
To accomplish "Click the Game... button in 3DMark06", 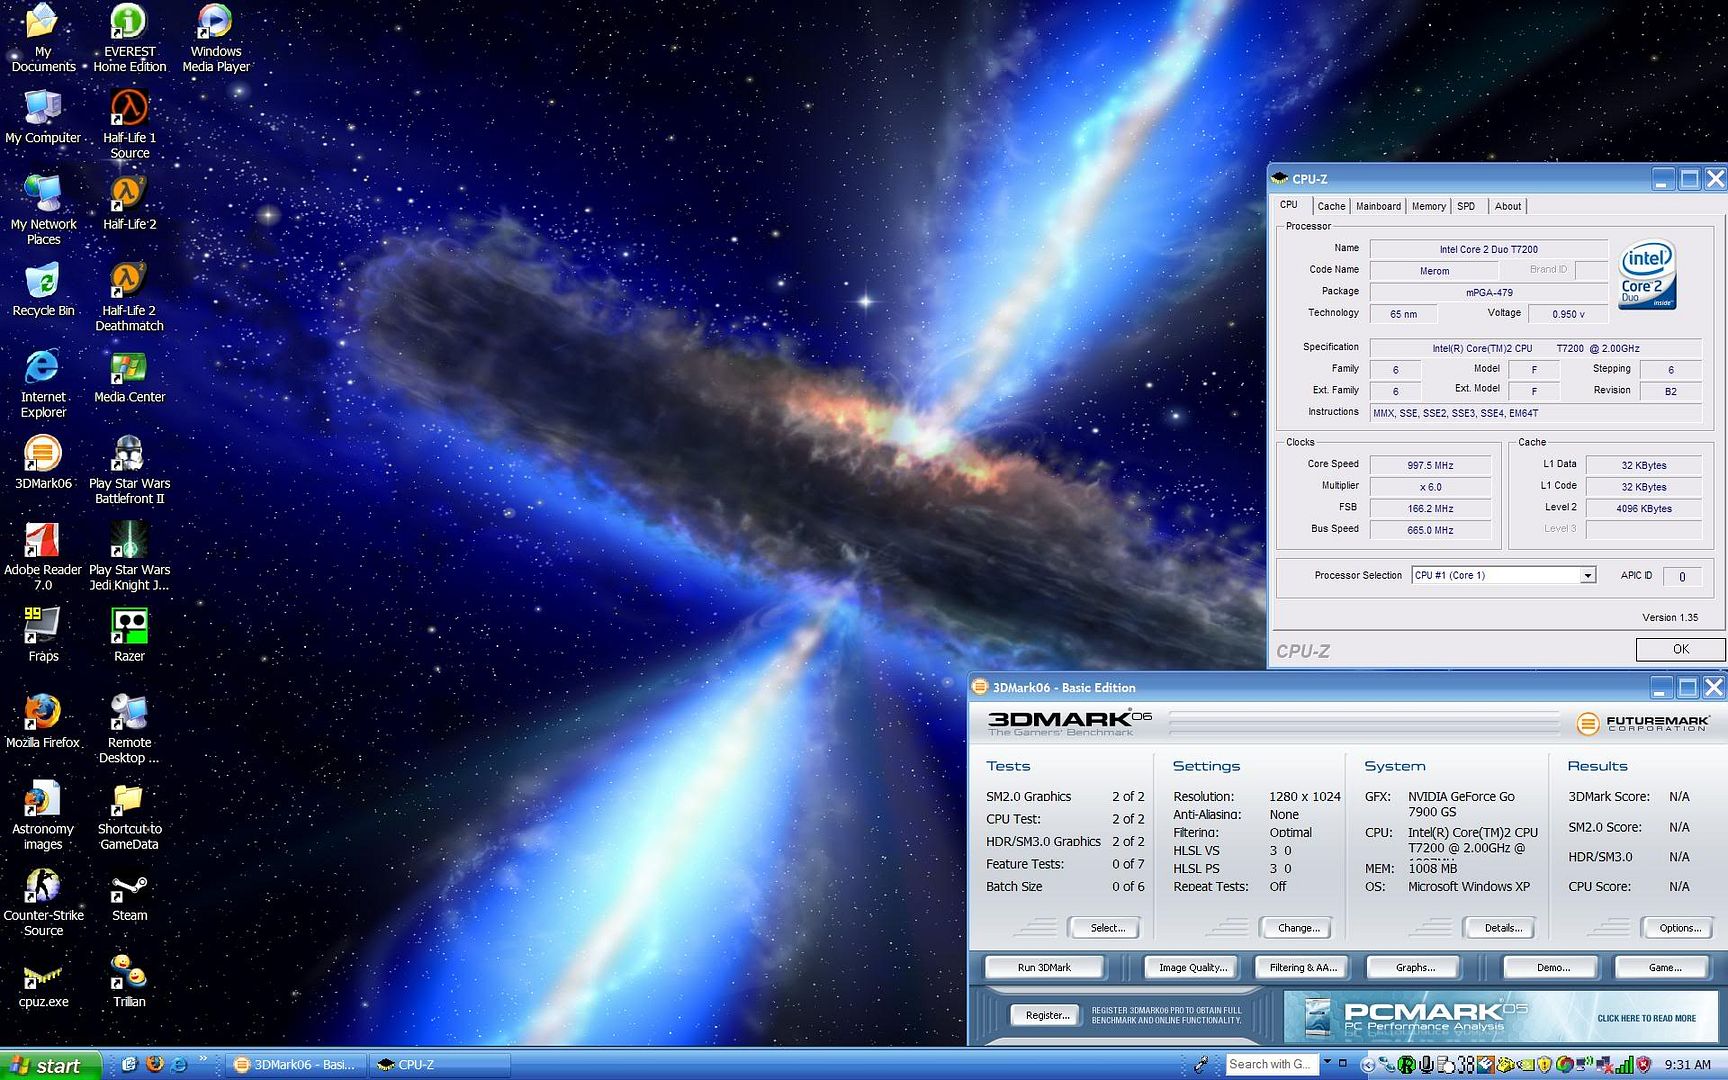I will [1665, 967].
